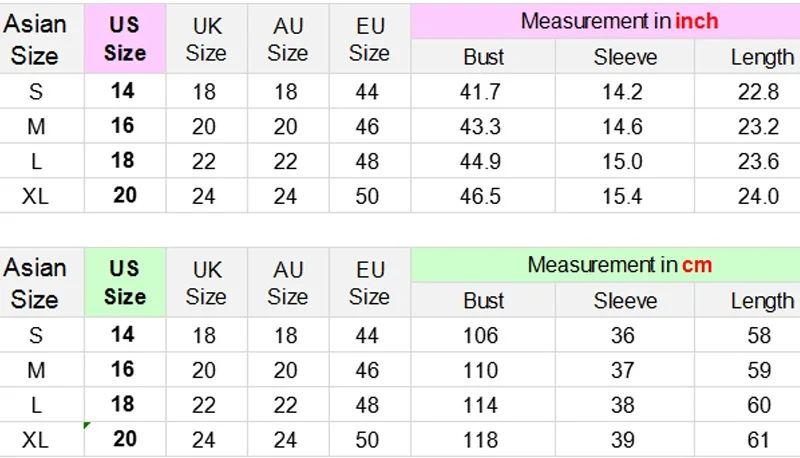Click the bold US size 16 in cm table

tap(122, 369)
